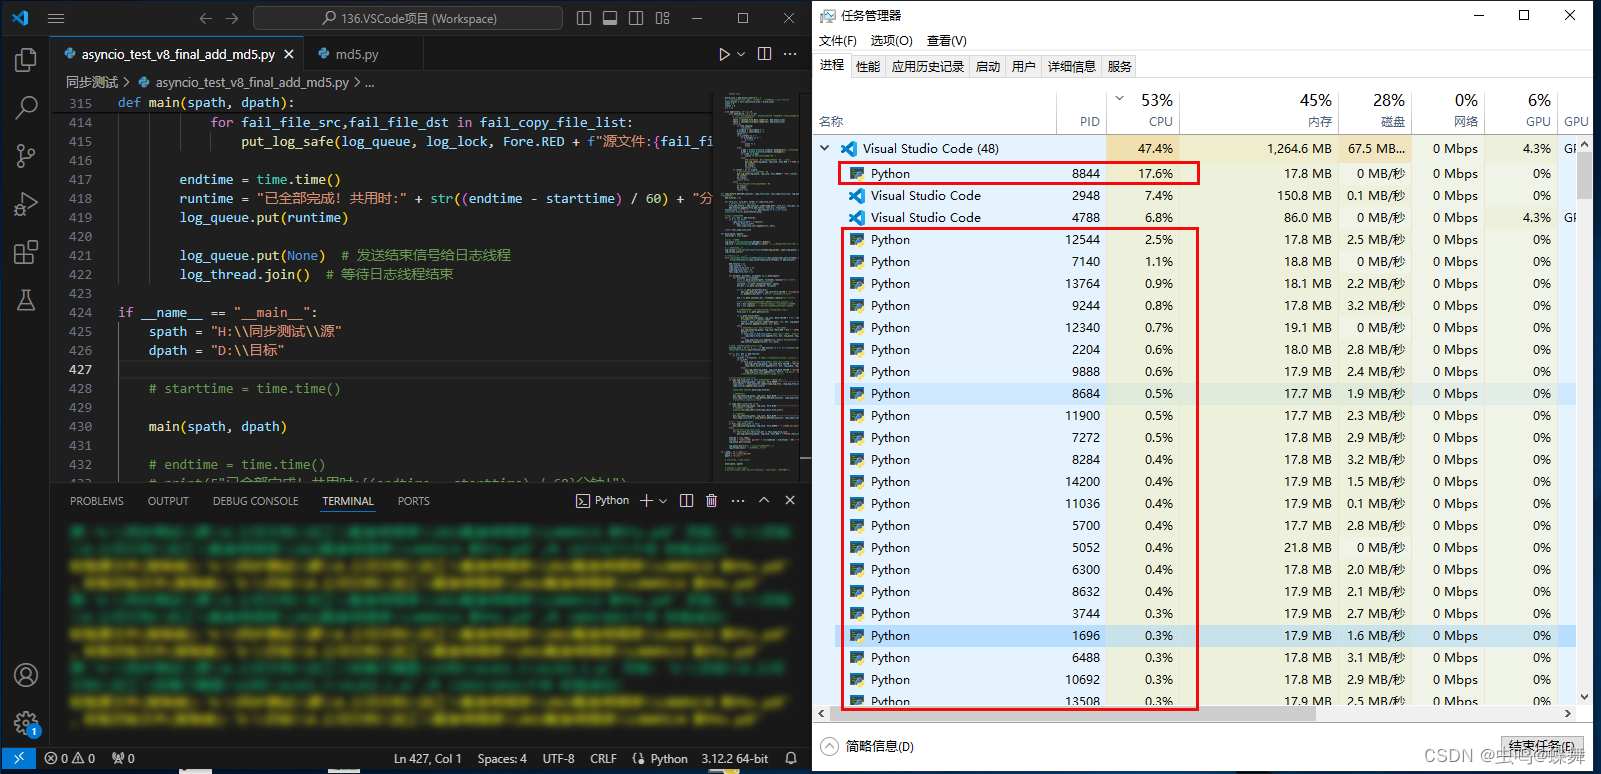Close the terminal panel
Screen dimensions: 1601x774
(790, 500)
